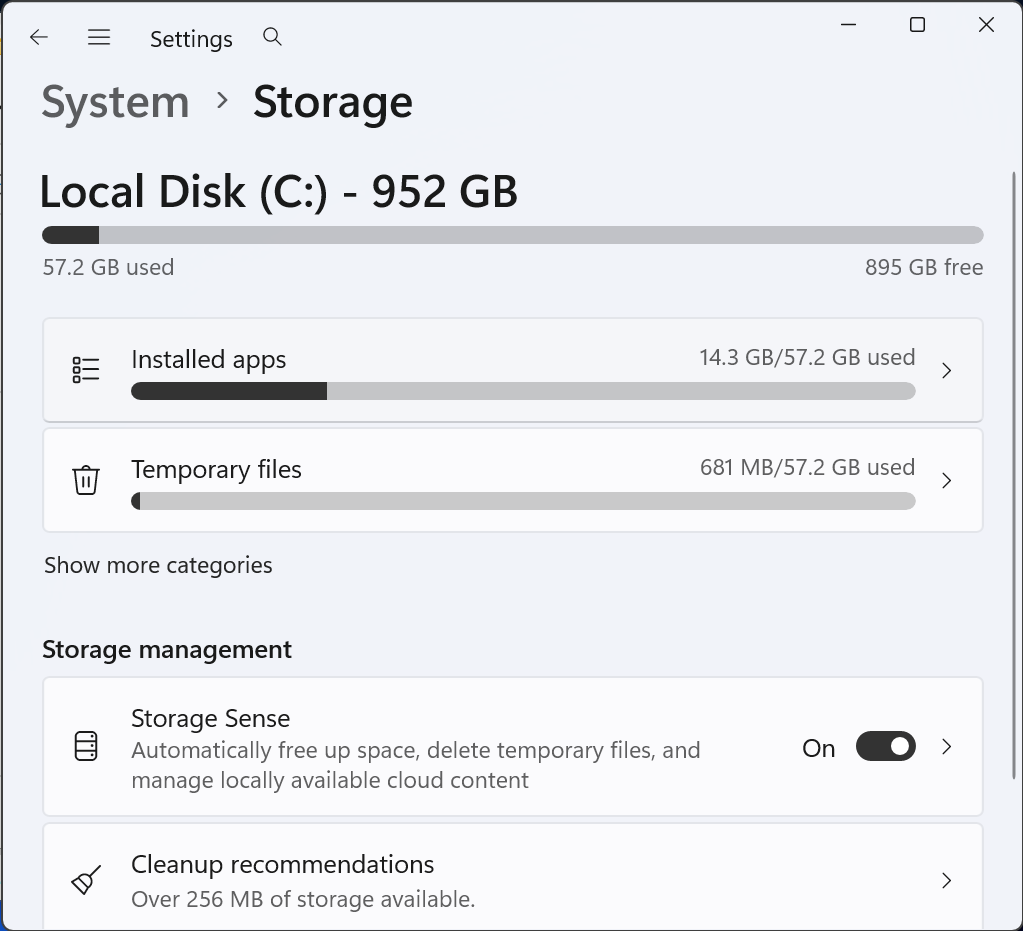The image size is (1023, 931).
Task: Open Cleanup recommendations entry
Action: [x=283, y=865]
